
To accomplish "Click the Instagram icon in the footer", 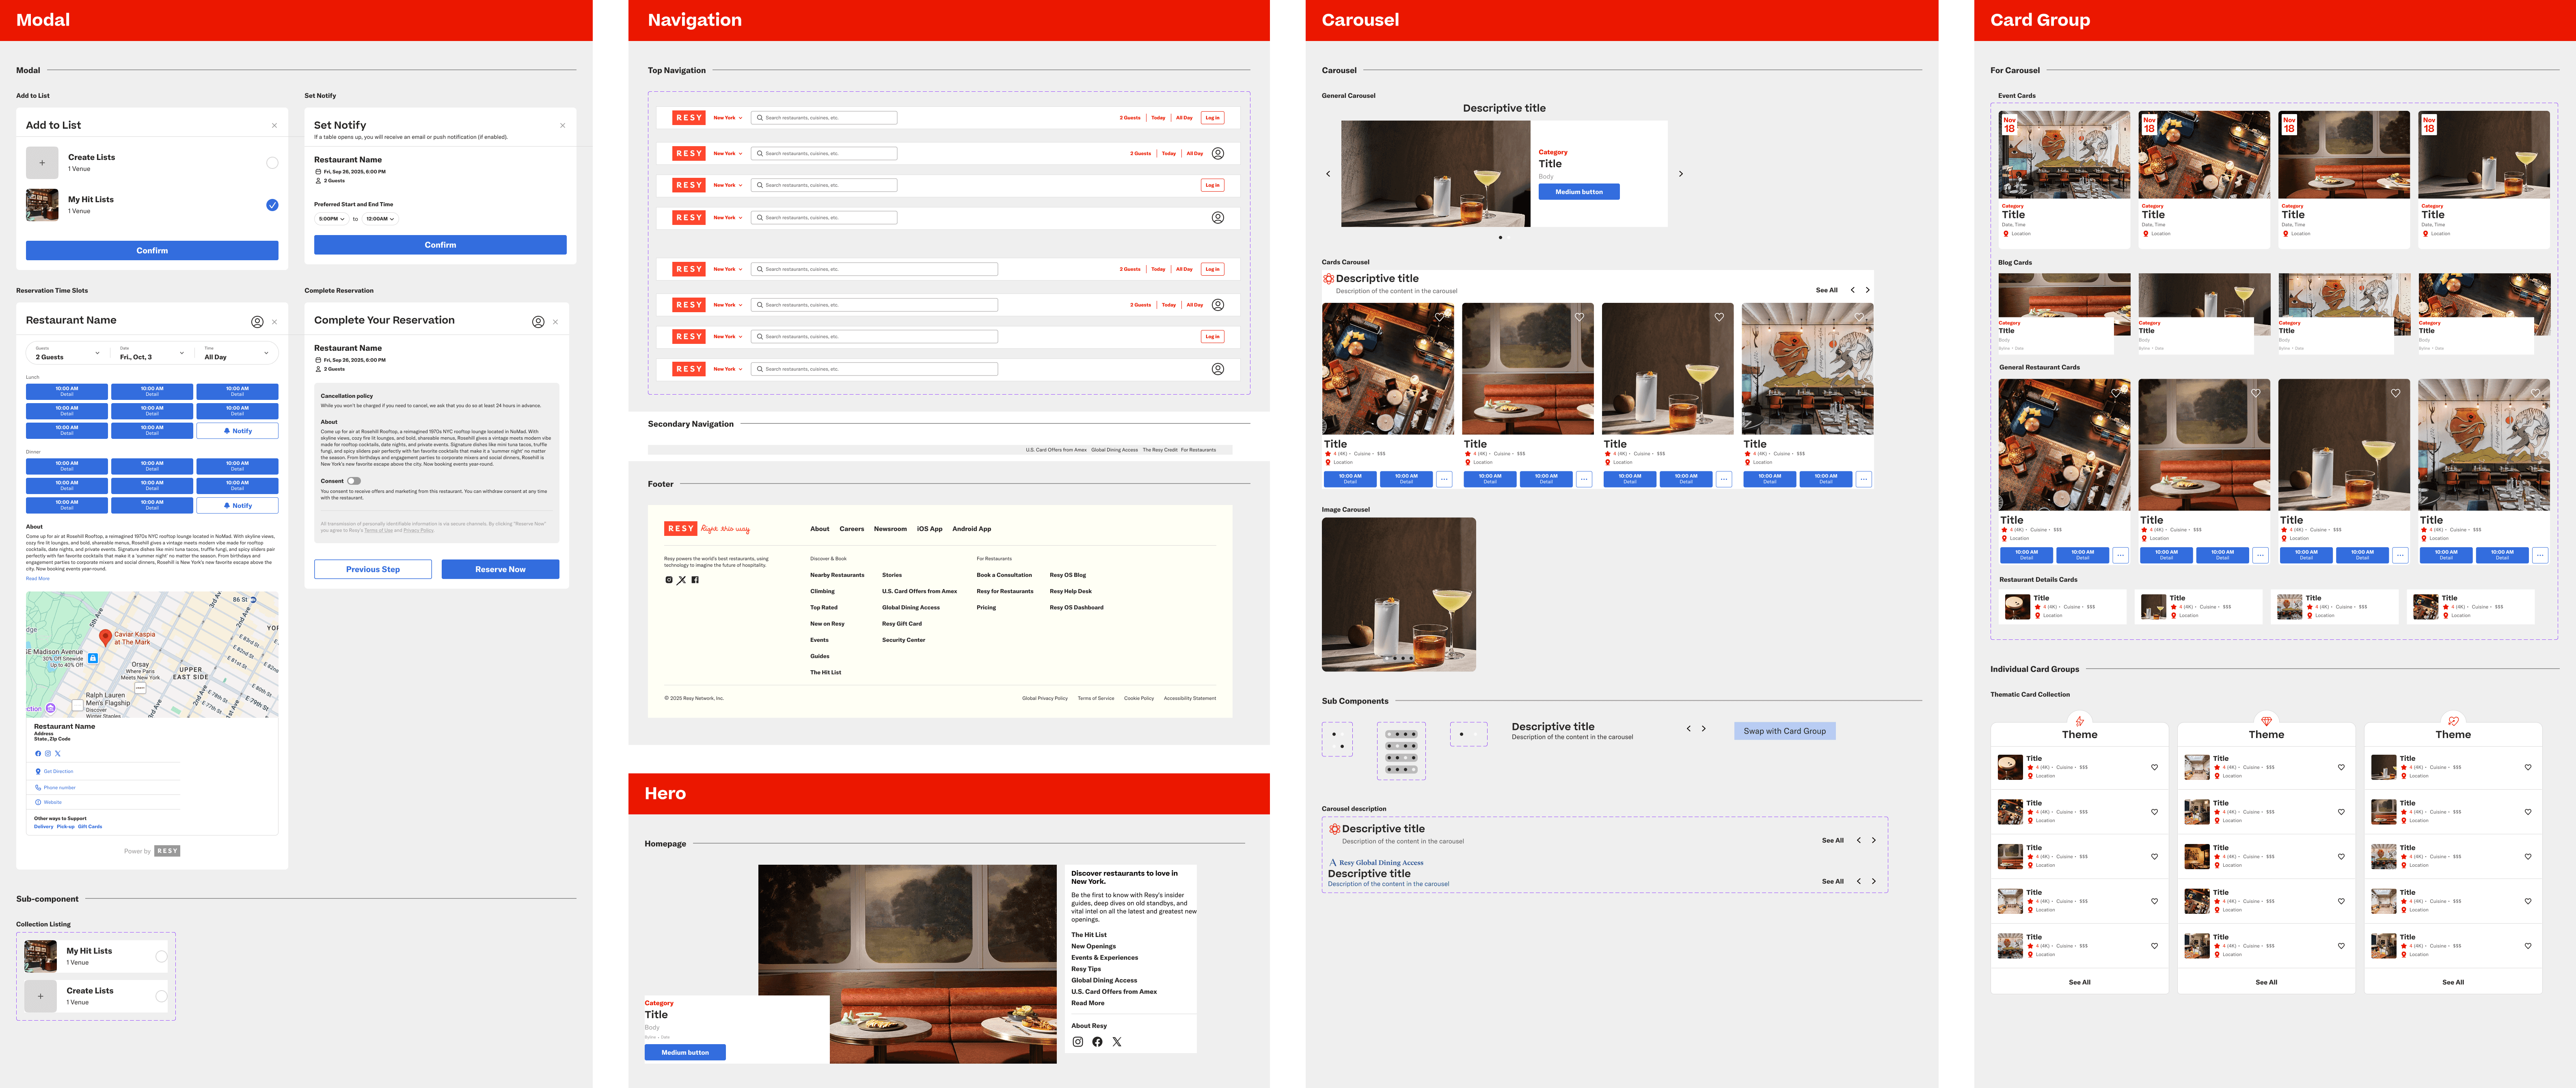I will pyautogui.click(x=669, y=580).
